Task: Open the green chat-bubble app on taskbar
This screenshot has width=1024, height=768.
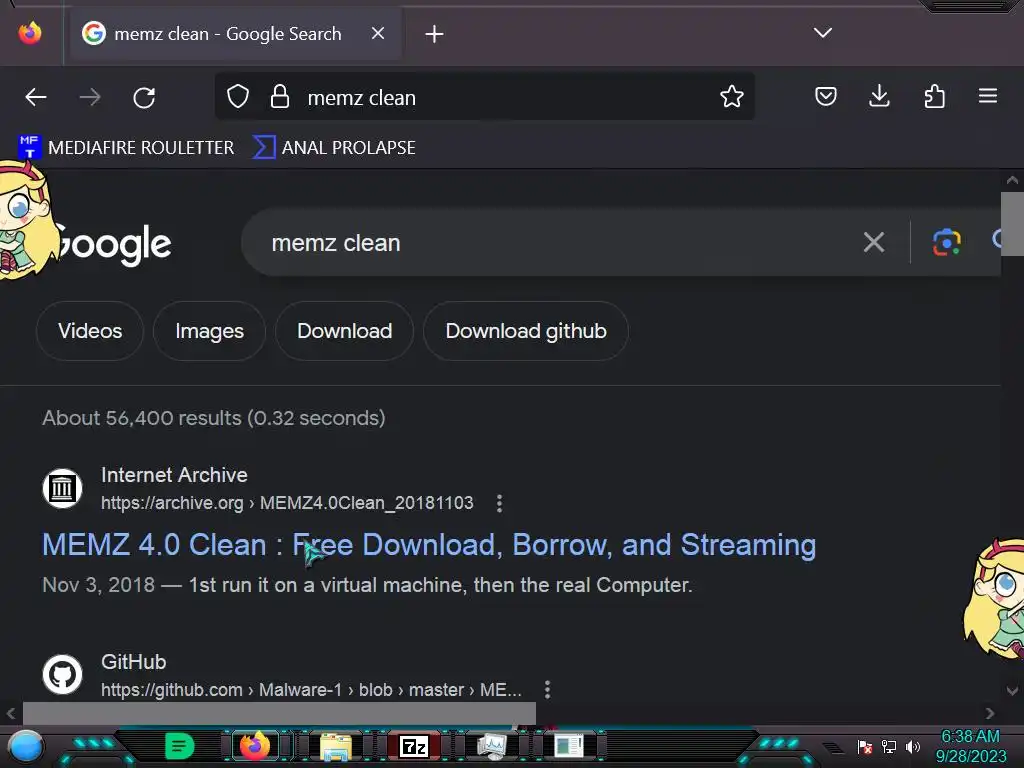Action: click(x=179, y=746)
